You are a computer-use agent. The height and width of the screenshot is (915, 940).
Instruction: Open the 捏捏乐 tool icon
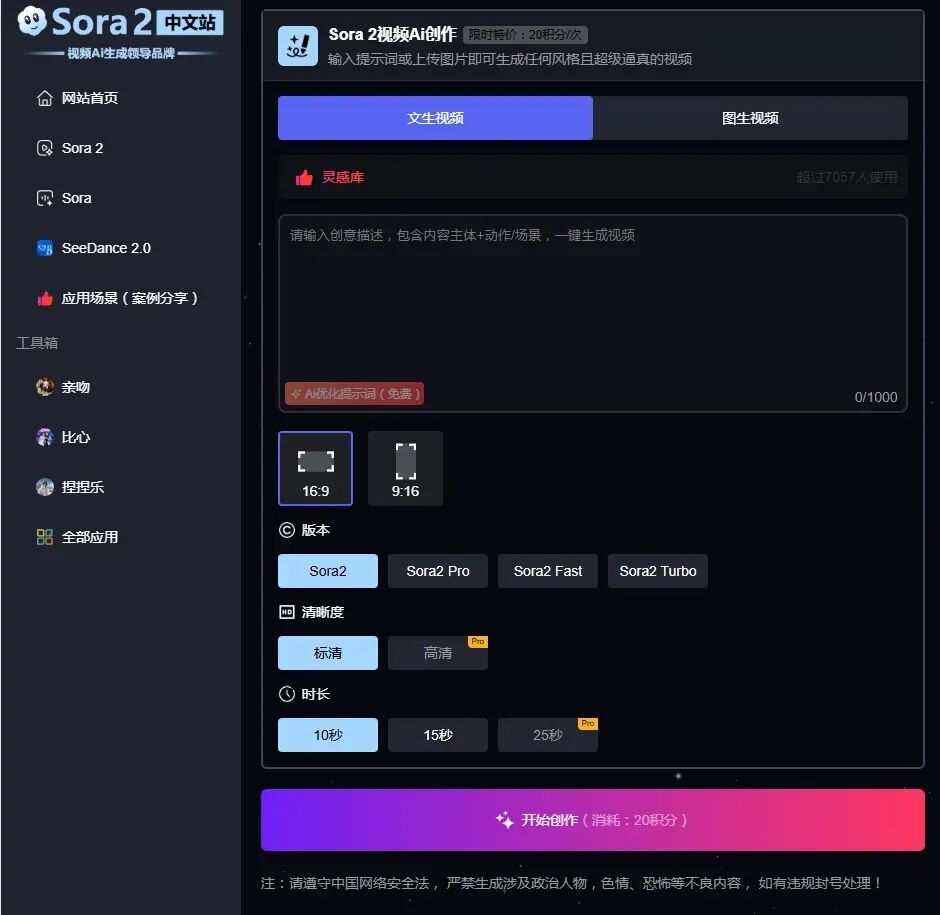click(x=45, y=487)
